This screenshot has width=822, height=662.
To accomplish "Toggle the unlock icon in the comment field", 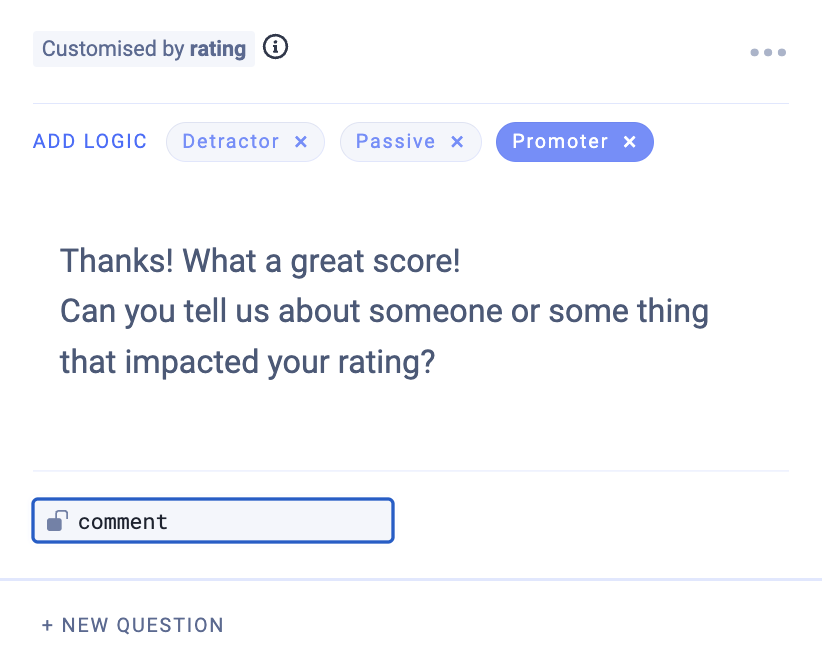I will [58, 521].
